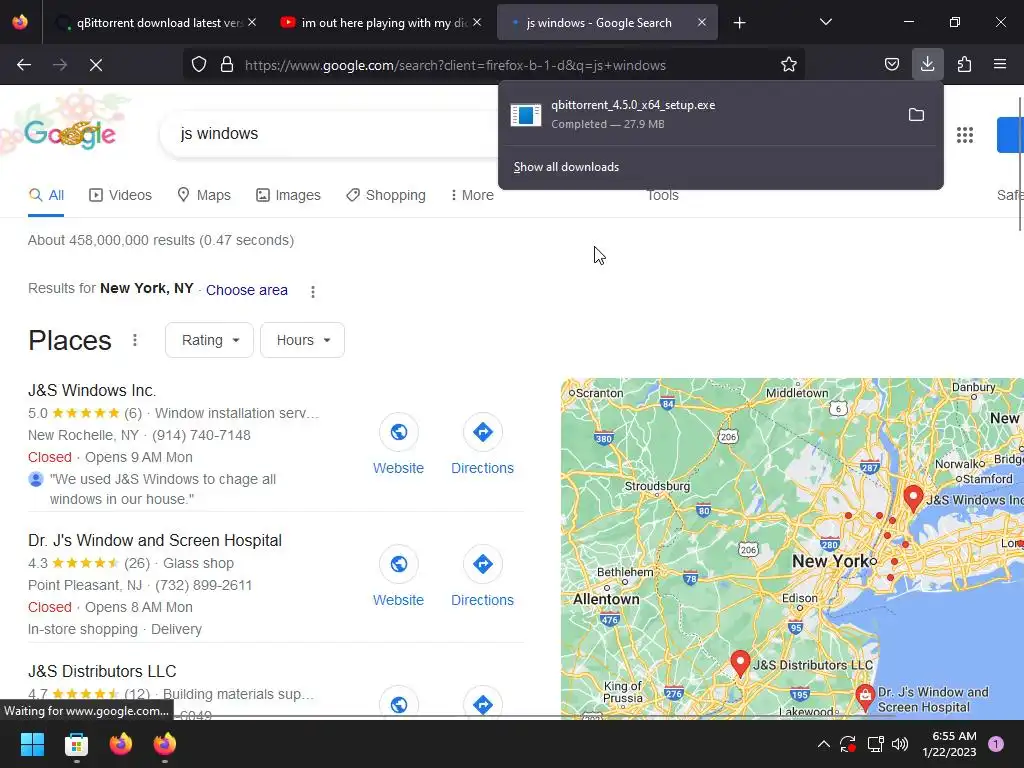Switch to Images results tab
Viewport: 1024px width, 768px height.
(288, 195)
